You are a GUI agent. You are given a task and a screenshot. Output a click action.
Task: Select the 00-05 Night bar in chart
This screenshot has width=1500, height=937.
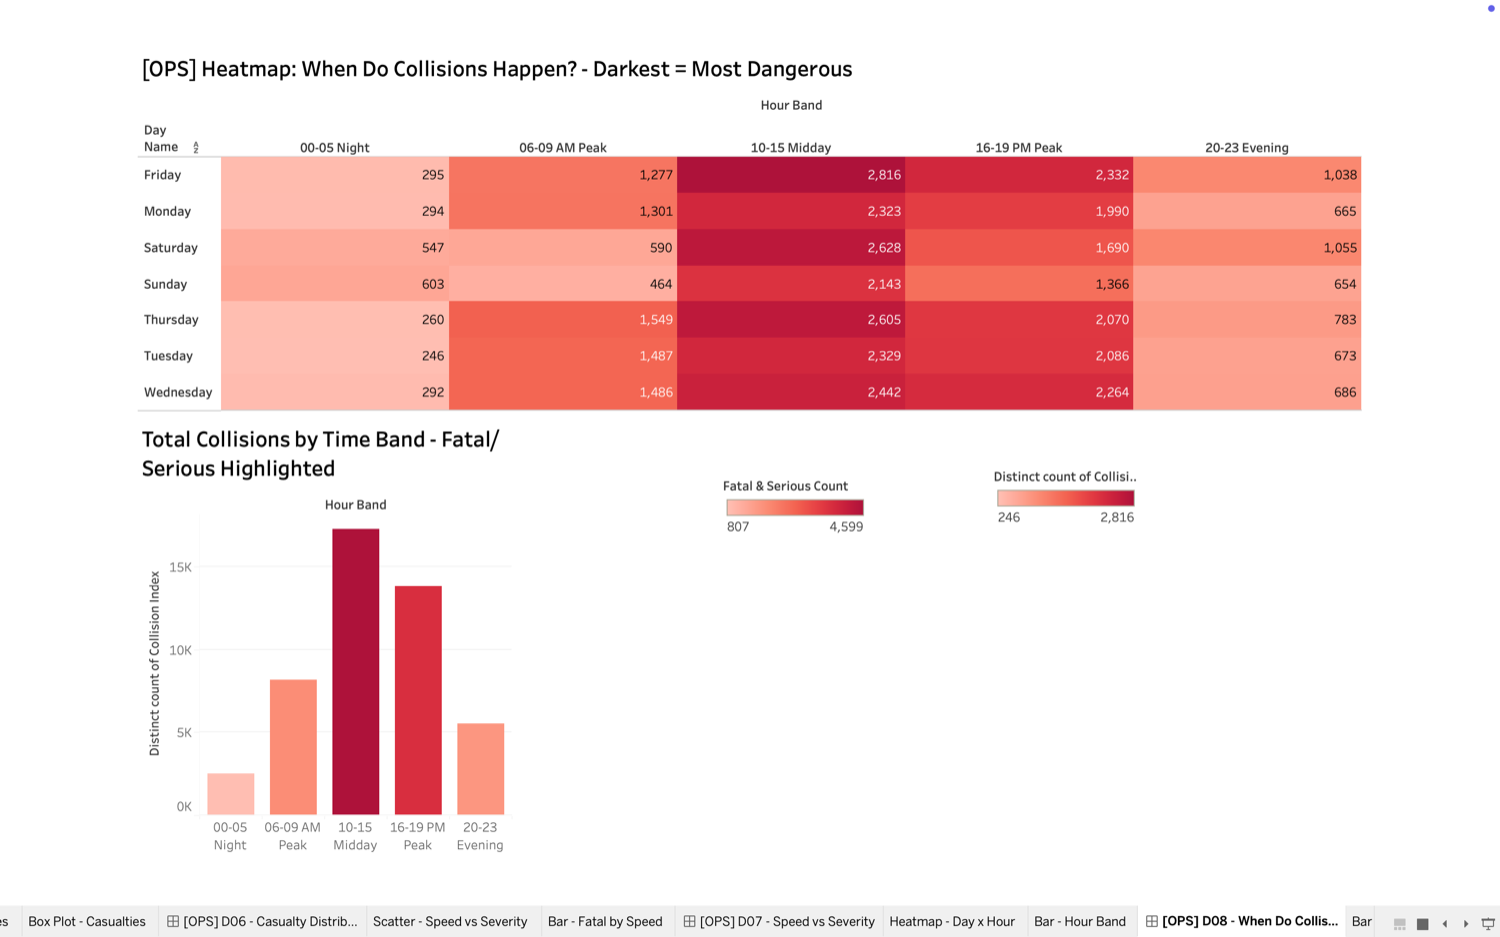click(x=231, y=793)
